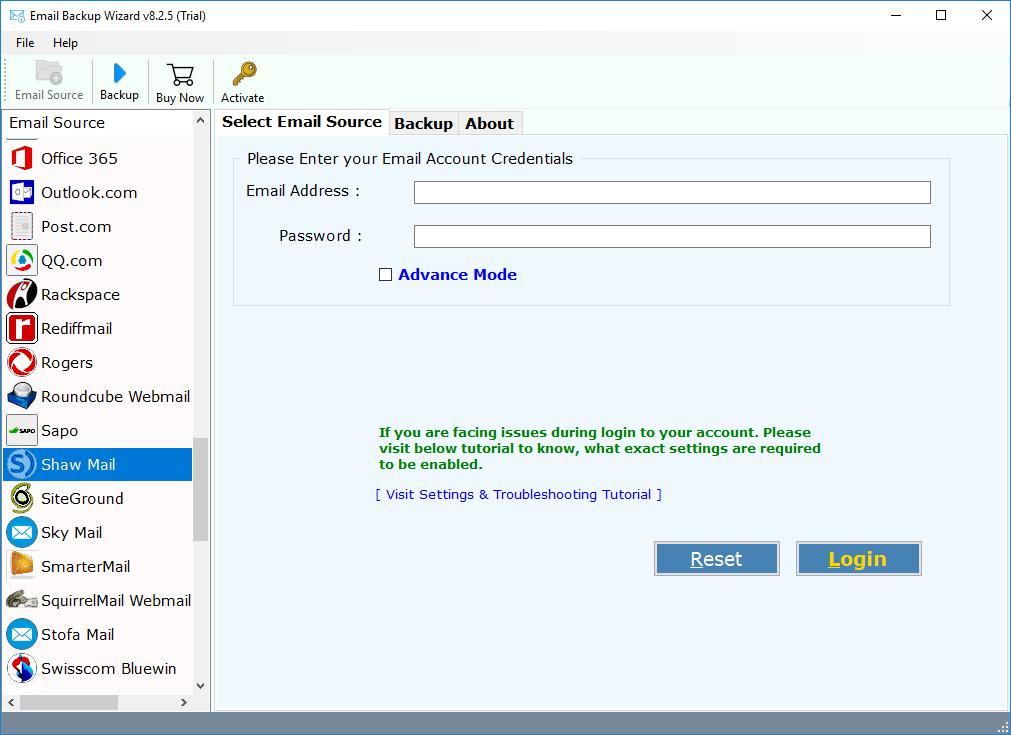Choose the Rediffmail icon

(x=22, y=328)
